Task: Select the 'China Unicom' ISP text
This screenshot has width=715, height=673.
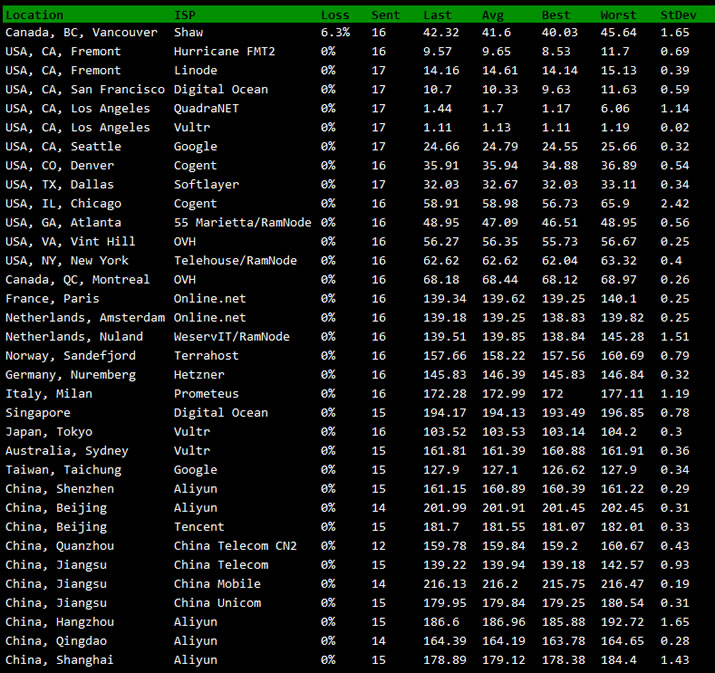Action: 217,603
